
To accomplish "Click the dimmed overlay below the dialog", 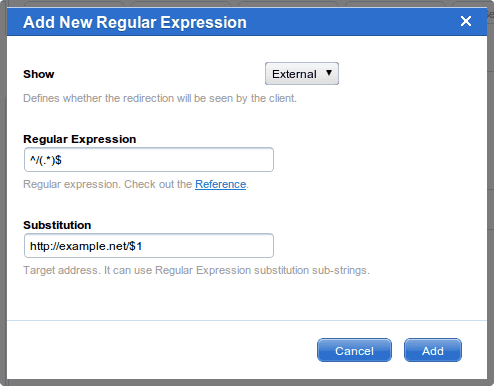I will [247, 383].
